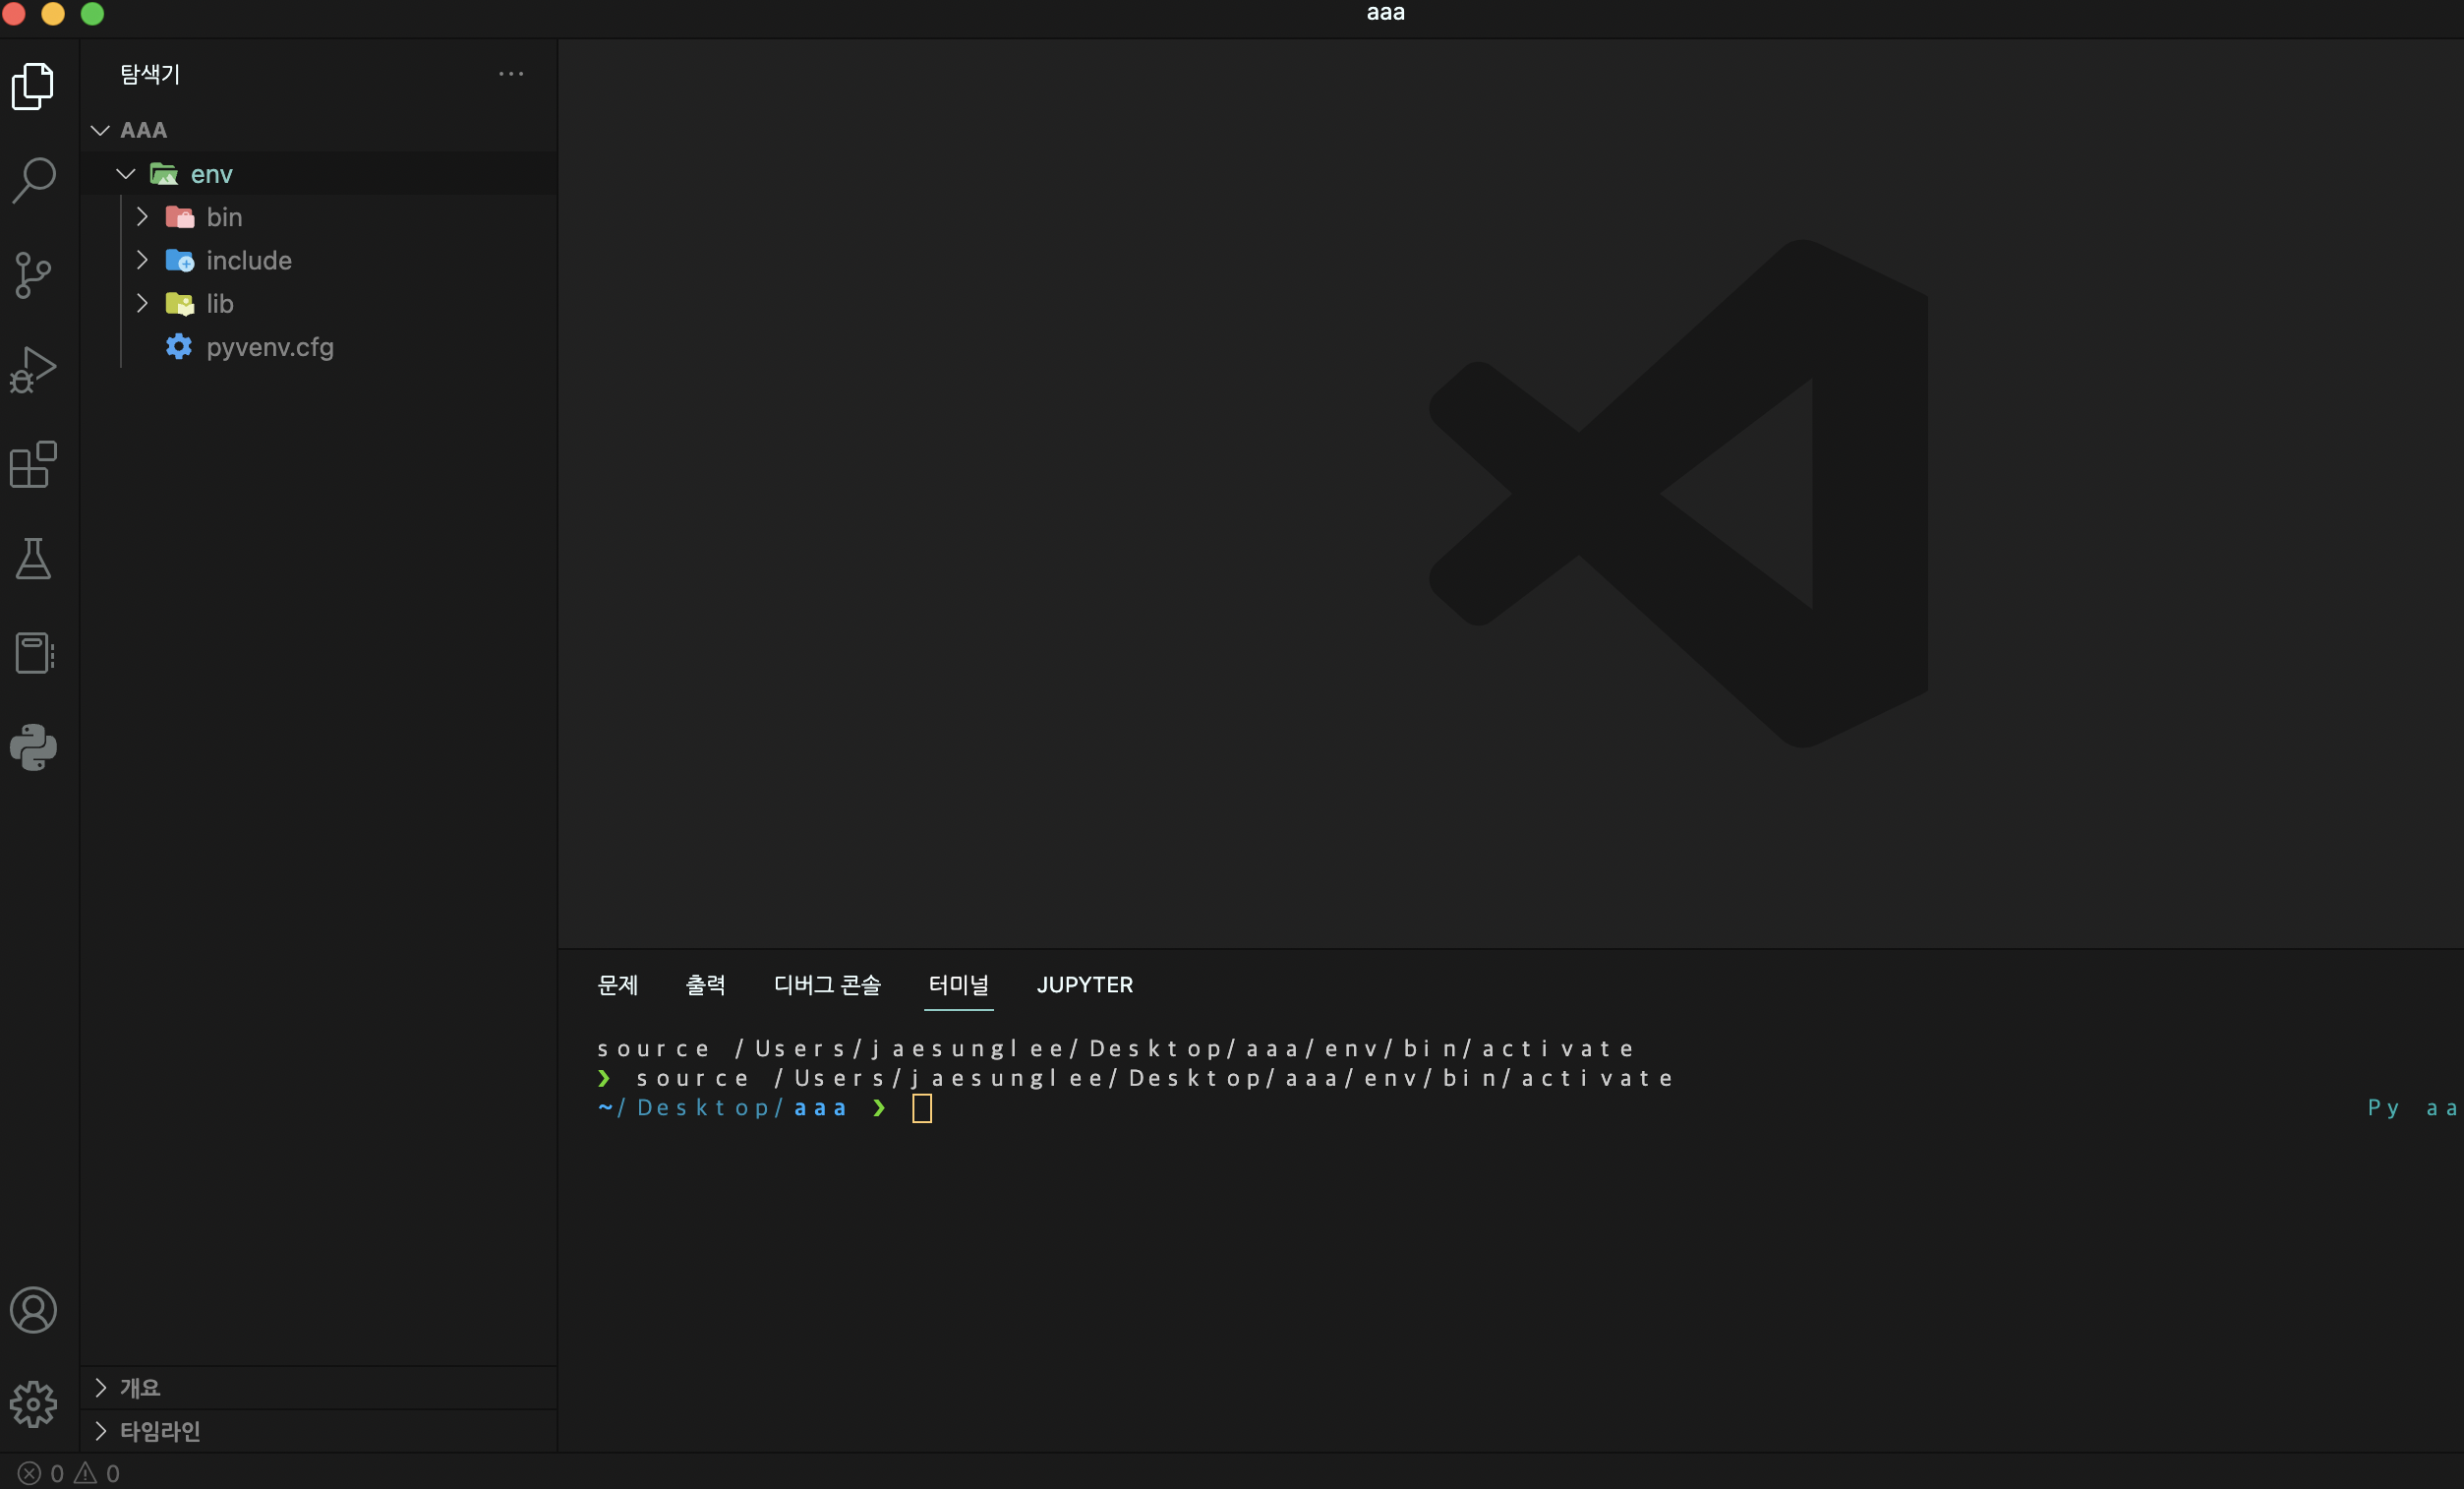Select the env folder name
The width and height of the screenshot is (2464, 1489).
pyautogui.click(x=212, y=174)
